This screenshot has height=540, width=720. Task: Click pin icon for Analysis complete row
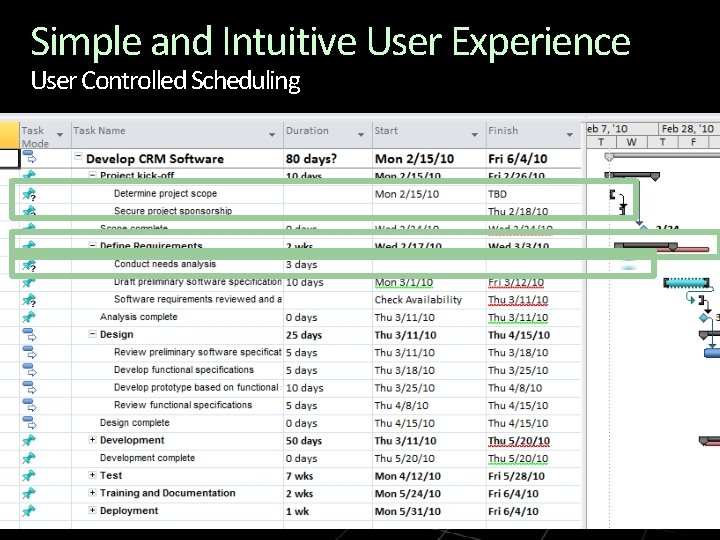point(29,317)
